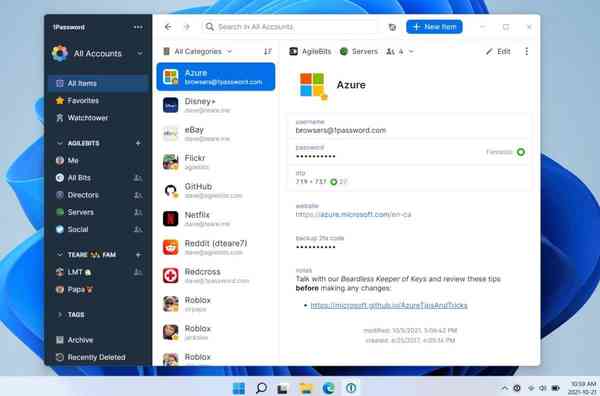
Task: Open the azure.microsoft.com website link
Action: click(x=353, y=214)
